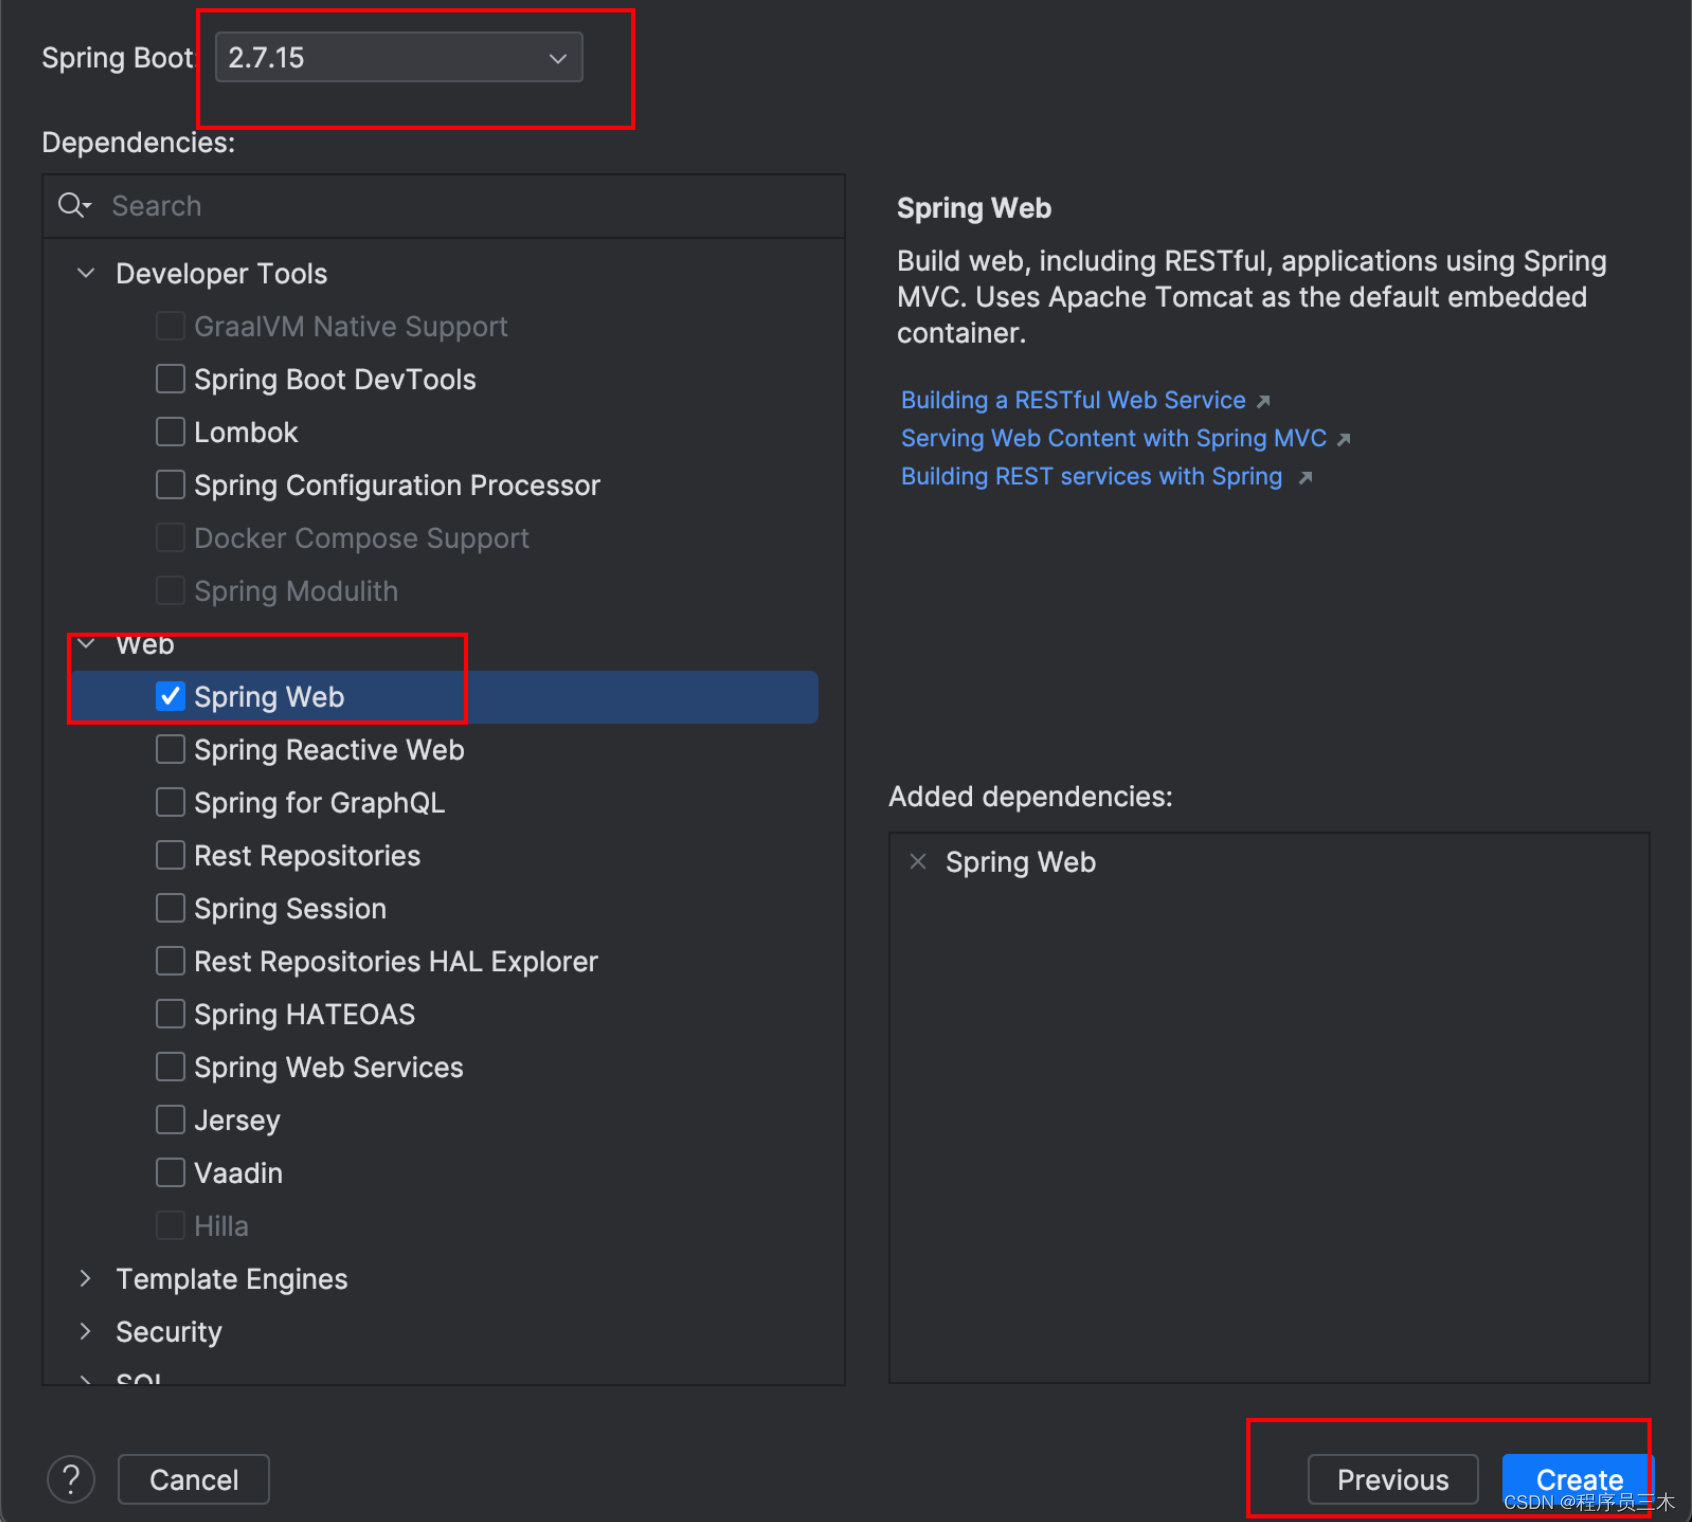Remove Spring Web from added dependencies
The height and width of the screenshot is (1522, 1692).
[x=918, y=861]
